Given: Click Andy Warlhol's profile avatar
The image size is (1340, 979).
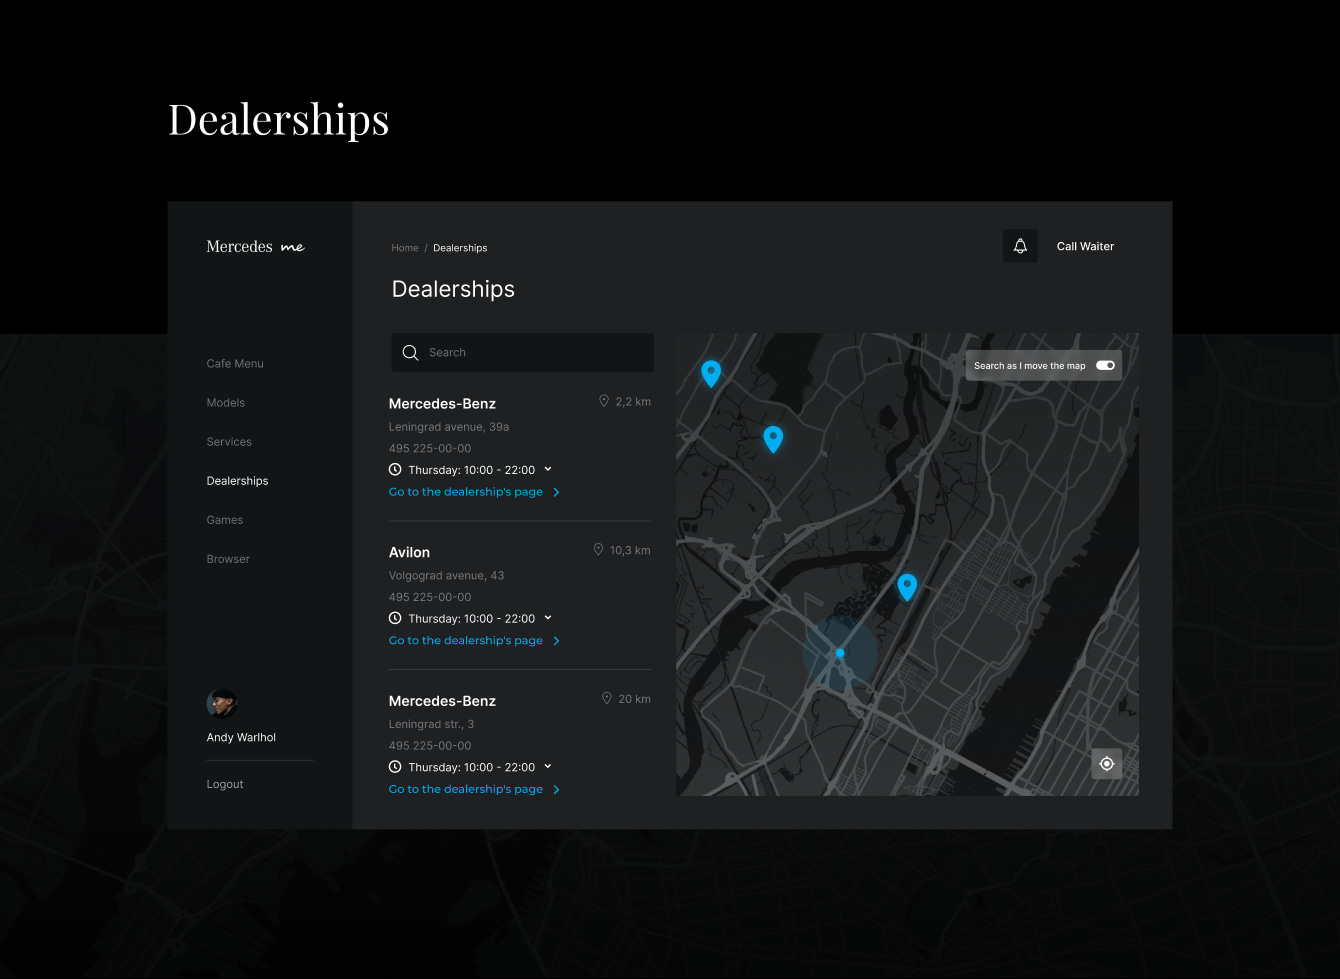Looking at the screenshot, I should [x=222, y=704].
